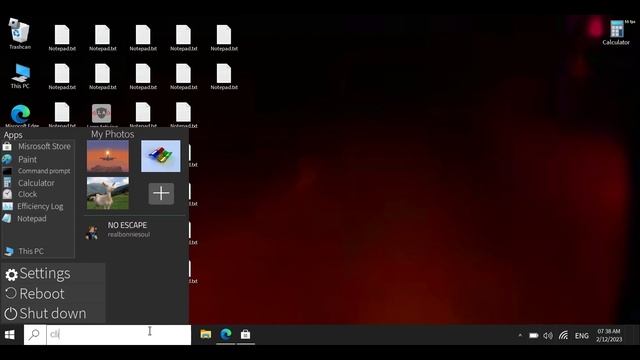Click into the taskbar search text field
The image size is (640, 360).
pyautogui.click(x=118, y=335)
